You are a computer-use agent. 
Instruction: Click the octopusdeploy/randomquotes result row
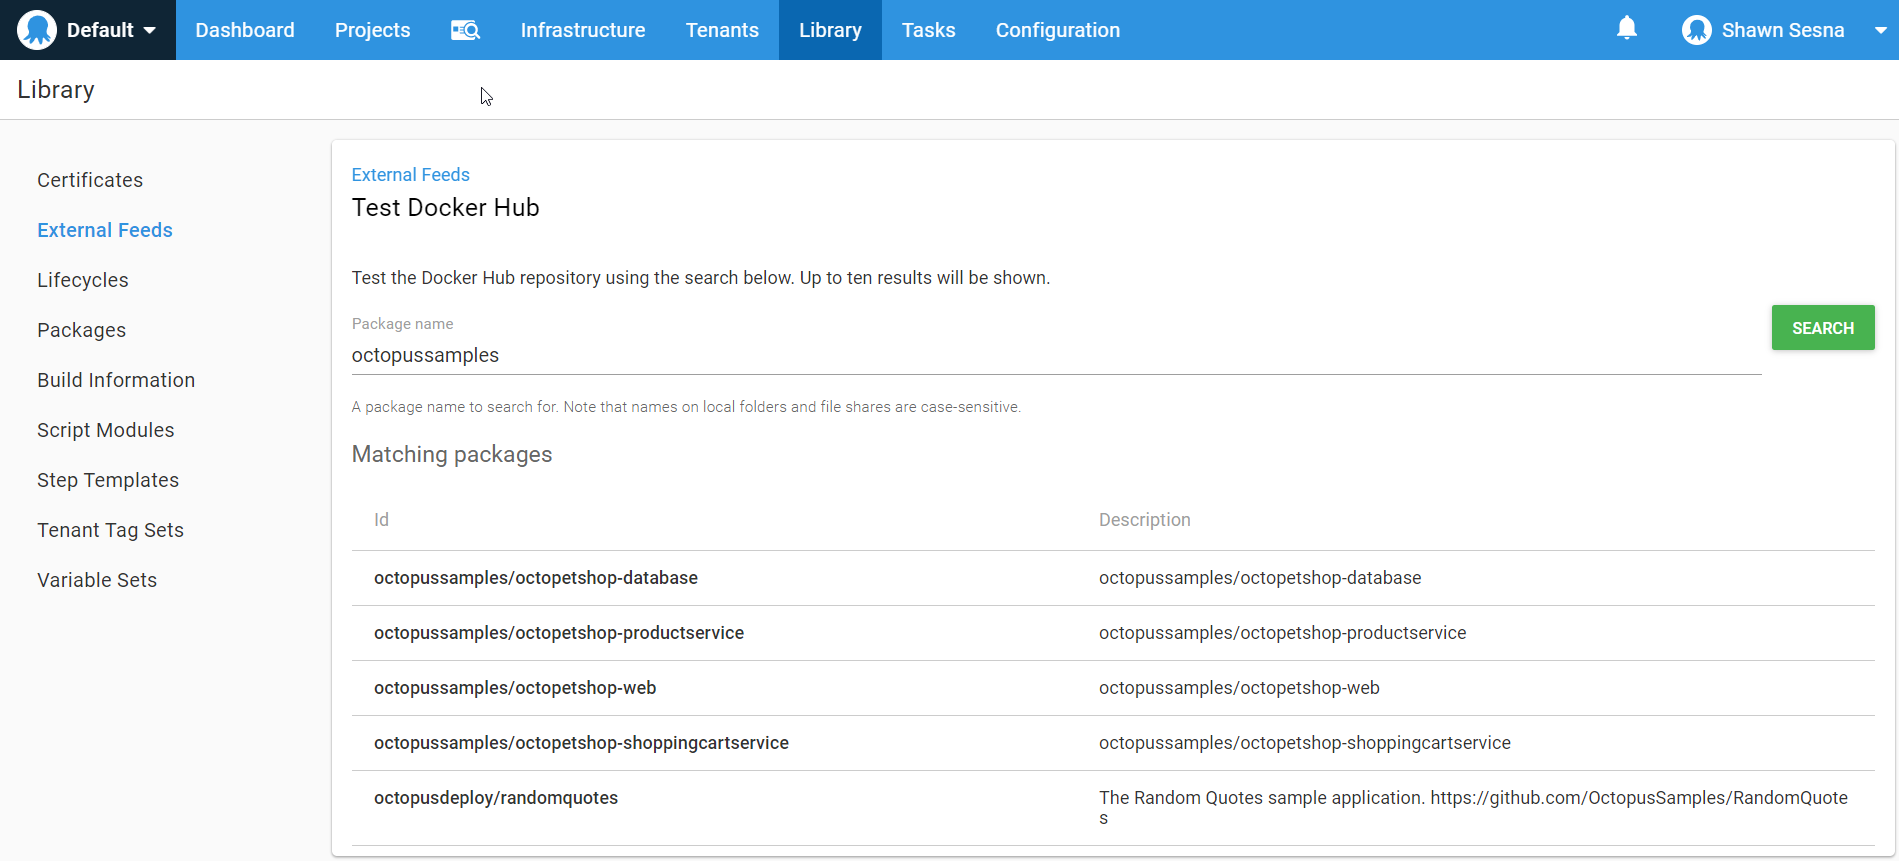(x=496, y=798)
